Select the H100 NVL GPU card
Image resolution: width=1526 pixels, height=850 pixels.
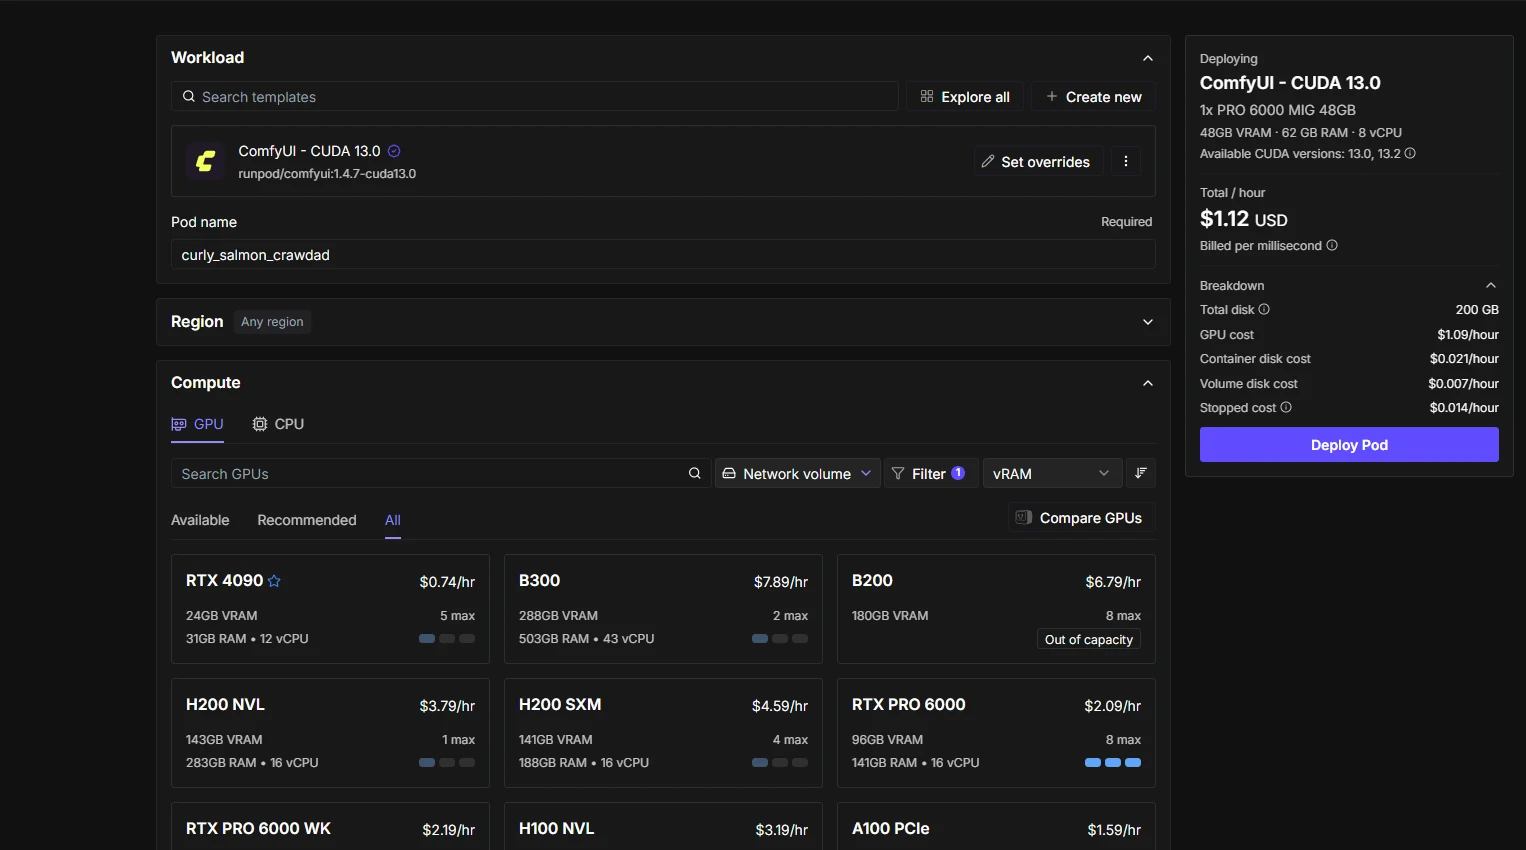coord(663,826)
